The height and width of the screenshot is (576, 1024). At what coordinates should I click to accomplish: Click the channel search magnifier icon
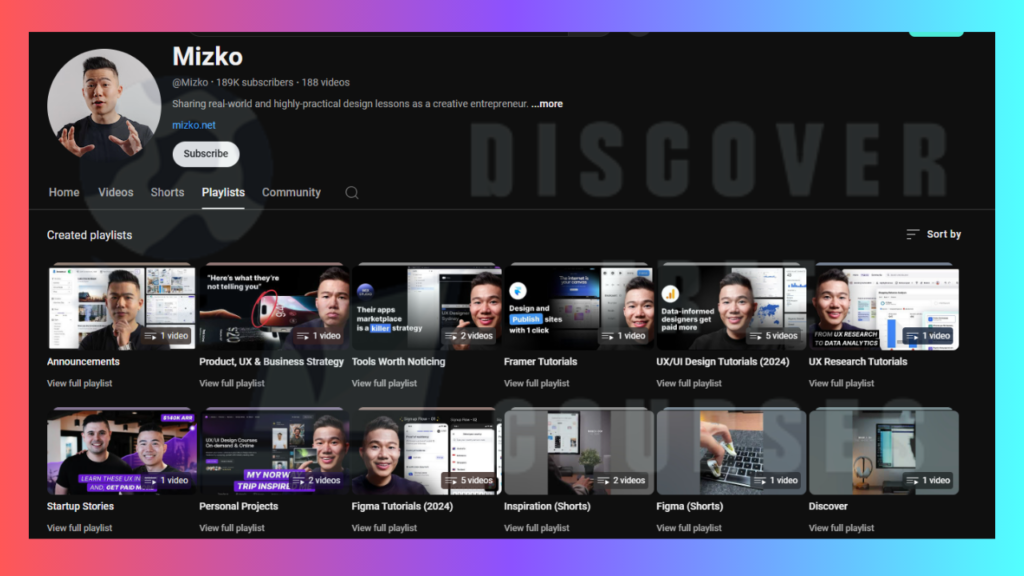point(351,193)
